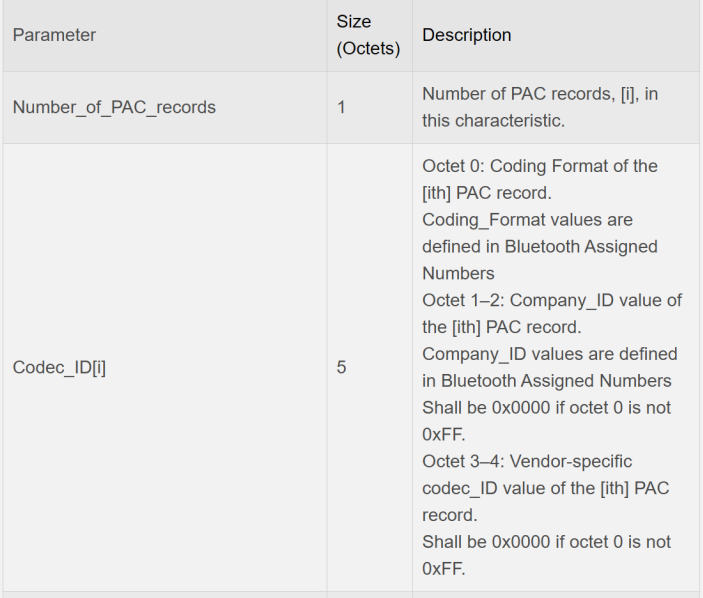The width and height of the screenshot is (703, 598).
Task: Click the 'codec_ID value of the [ith] PAC' line
Action: pos(546,488)
